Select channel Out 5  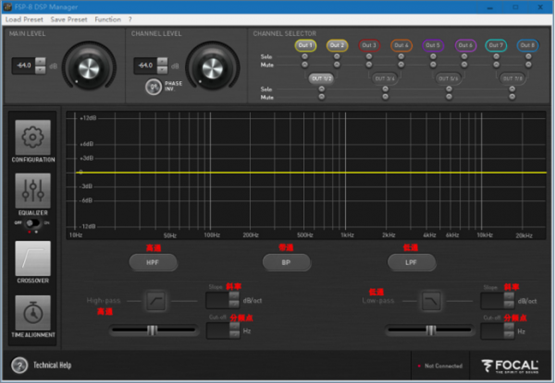pyautogui.click(x=433, y=45)
